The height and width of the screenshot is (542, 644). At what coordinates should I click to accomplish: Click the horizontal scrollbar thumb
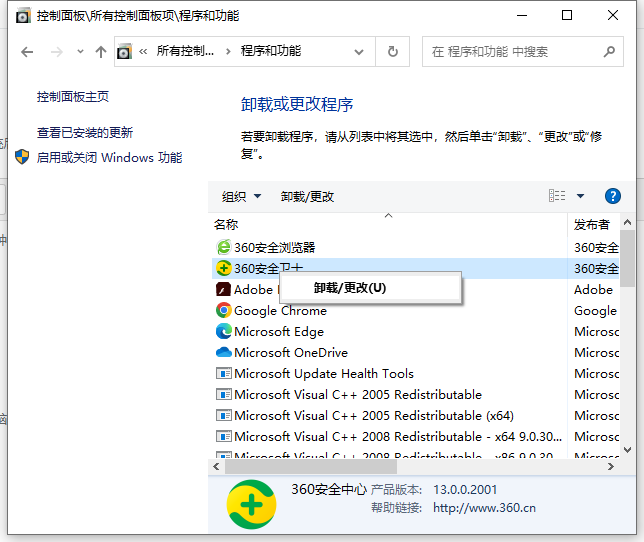[310, 466]
